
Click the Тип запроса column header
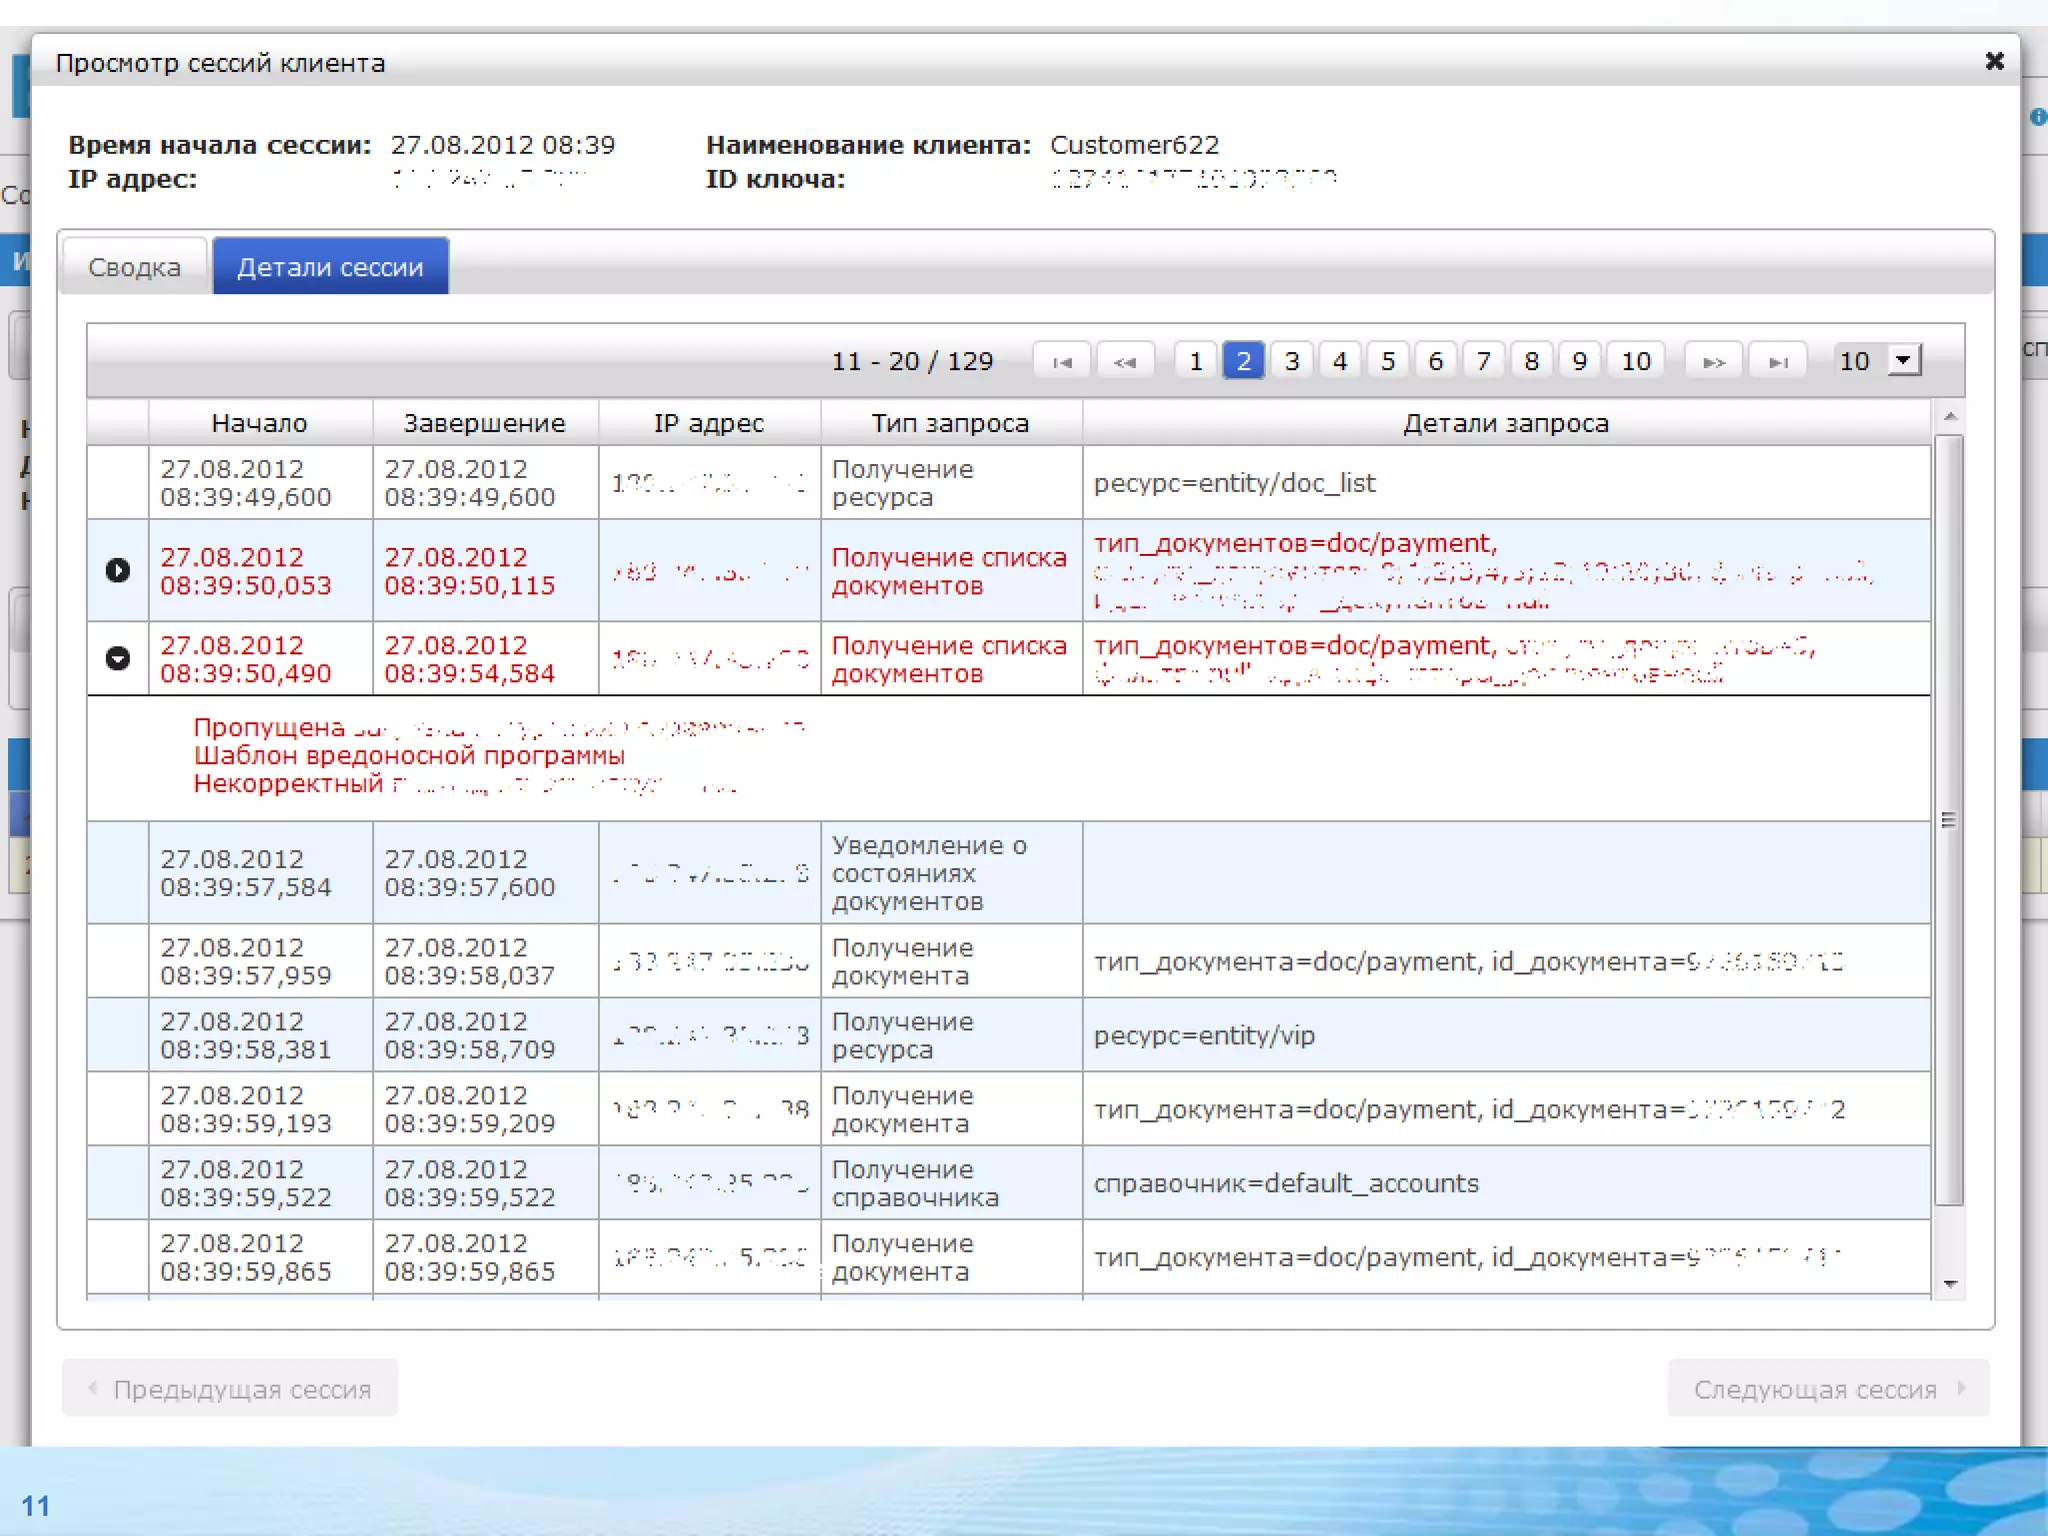point(950,423)
